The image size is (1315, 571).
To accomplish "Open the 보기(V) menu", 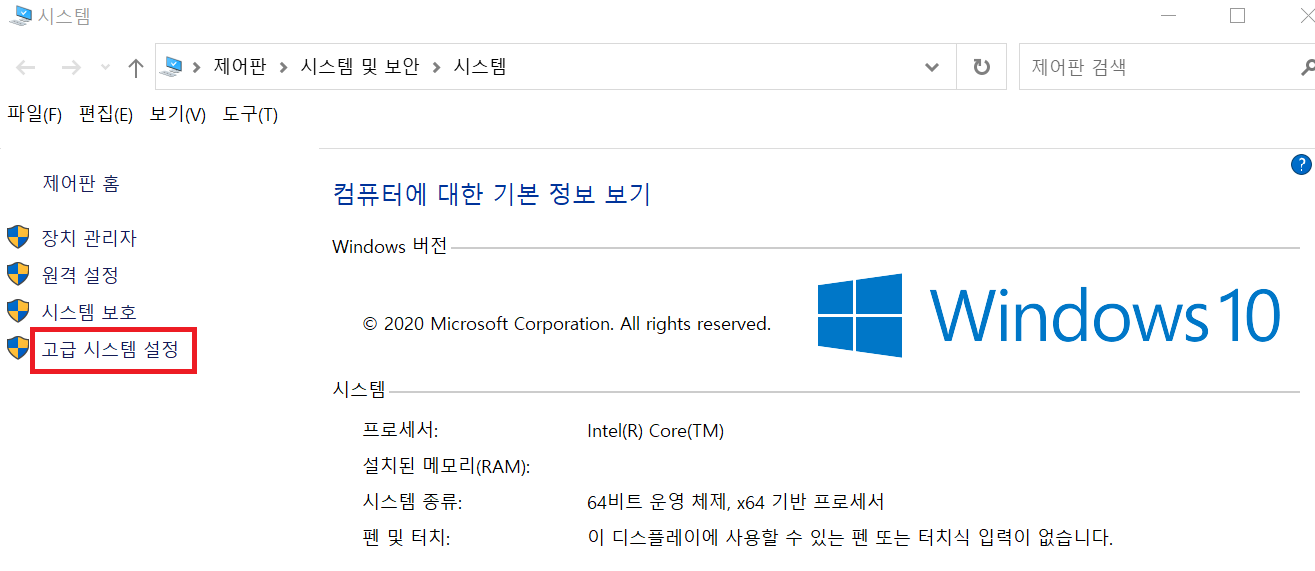I will [178, 115].
